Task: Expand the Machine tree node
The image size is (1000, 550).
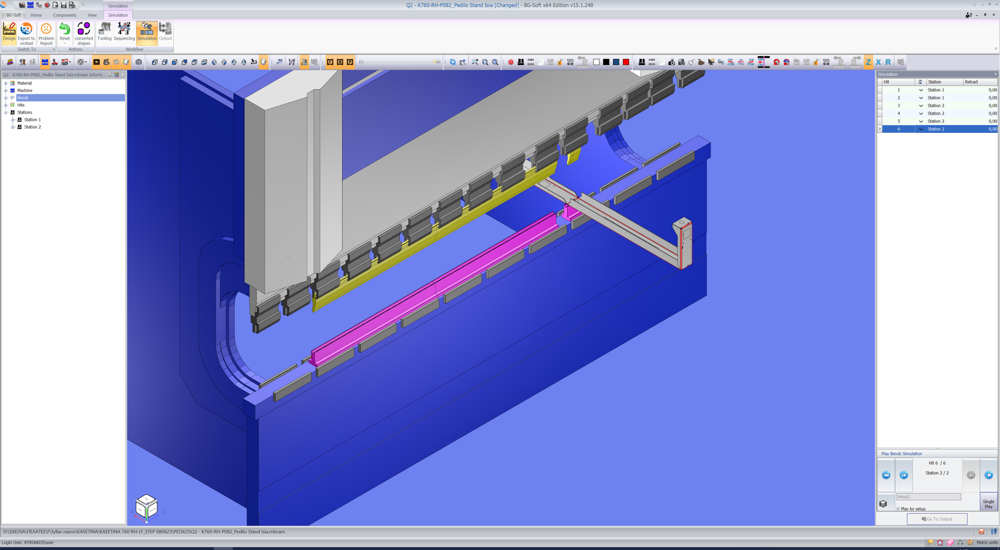Action: (x=6, y=91)
